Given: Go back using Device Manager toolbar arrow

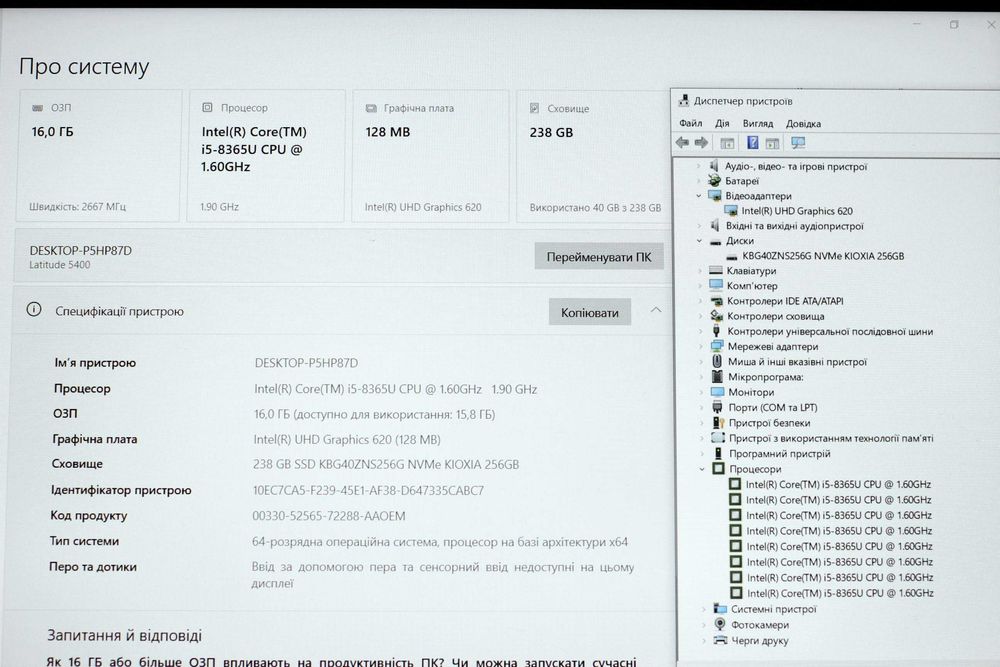Looking at the screenshot, I should 682,143.
